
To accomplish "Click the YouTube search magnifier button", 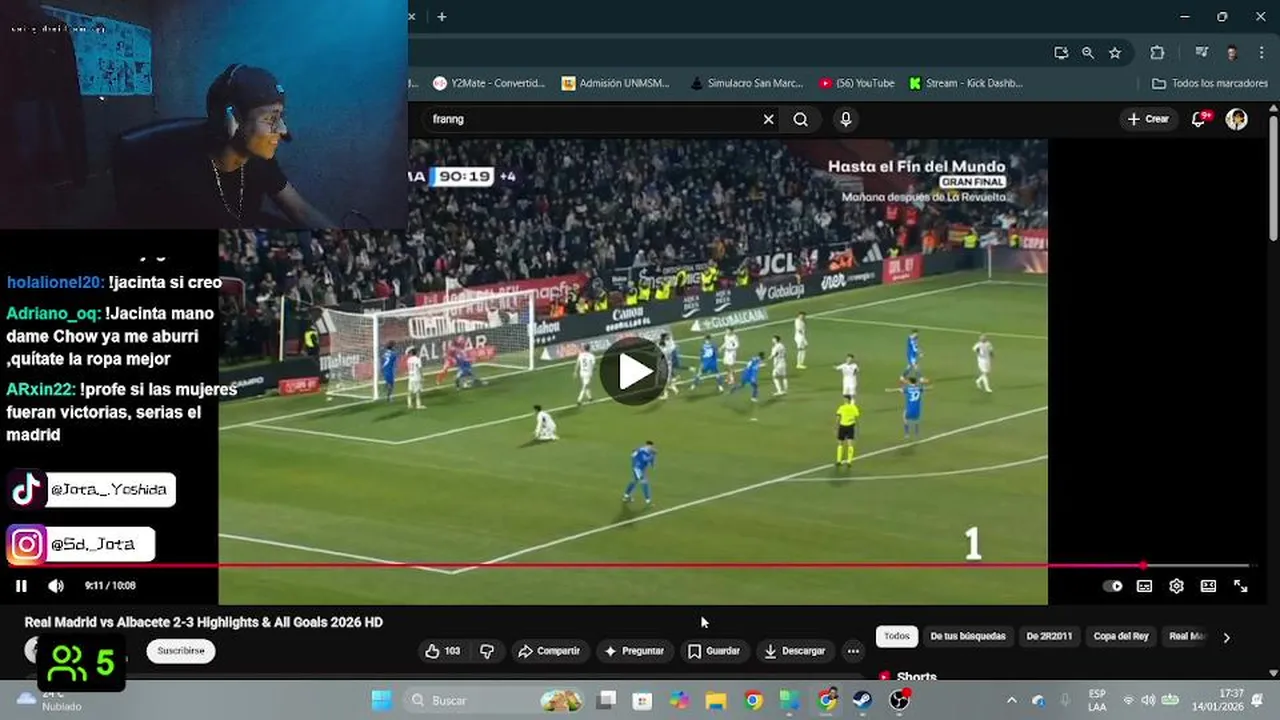I will click(x=800, y=119).
